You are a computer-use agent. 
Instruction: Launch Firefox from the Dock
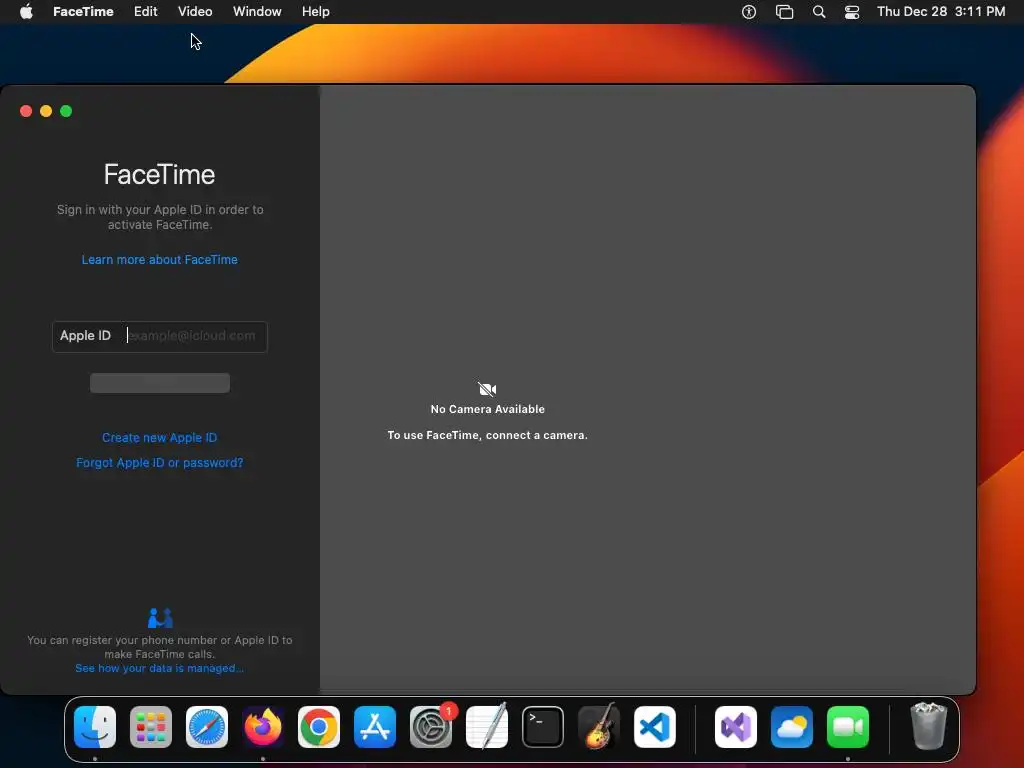(263, 727)
